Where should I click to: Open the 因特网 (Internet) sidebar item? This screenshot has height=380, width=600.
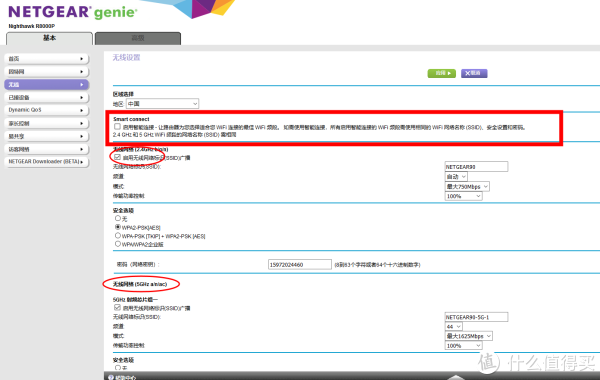tap(46, 72)
